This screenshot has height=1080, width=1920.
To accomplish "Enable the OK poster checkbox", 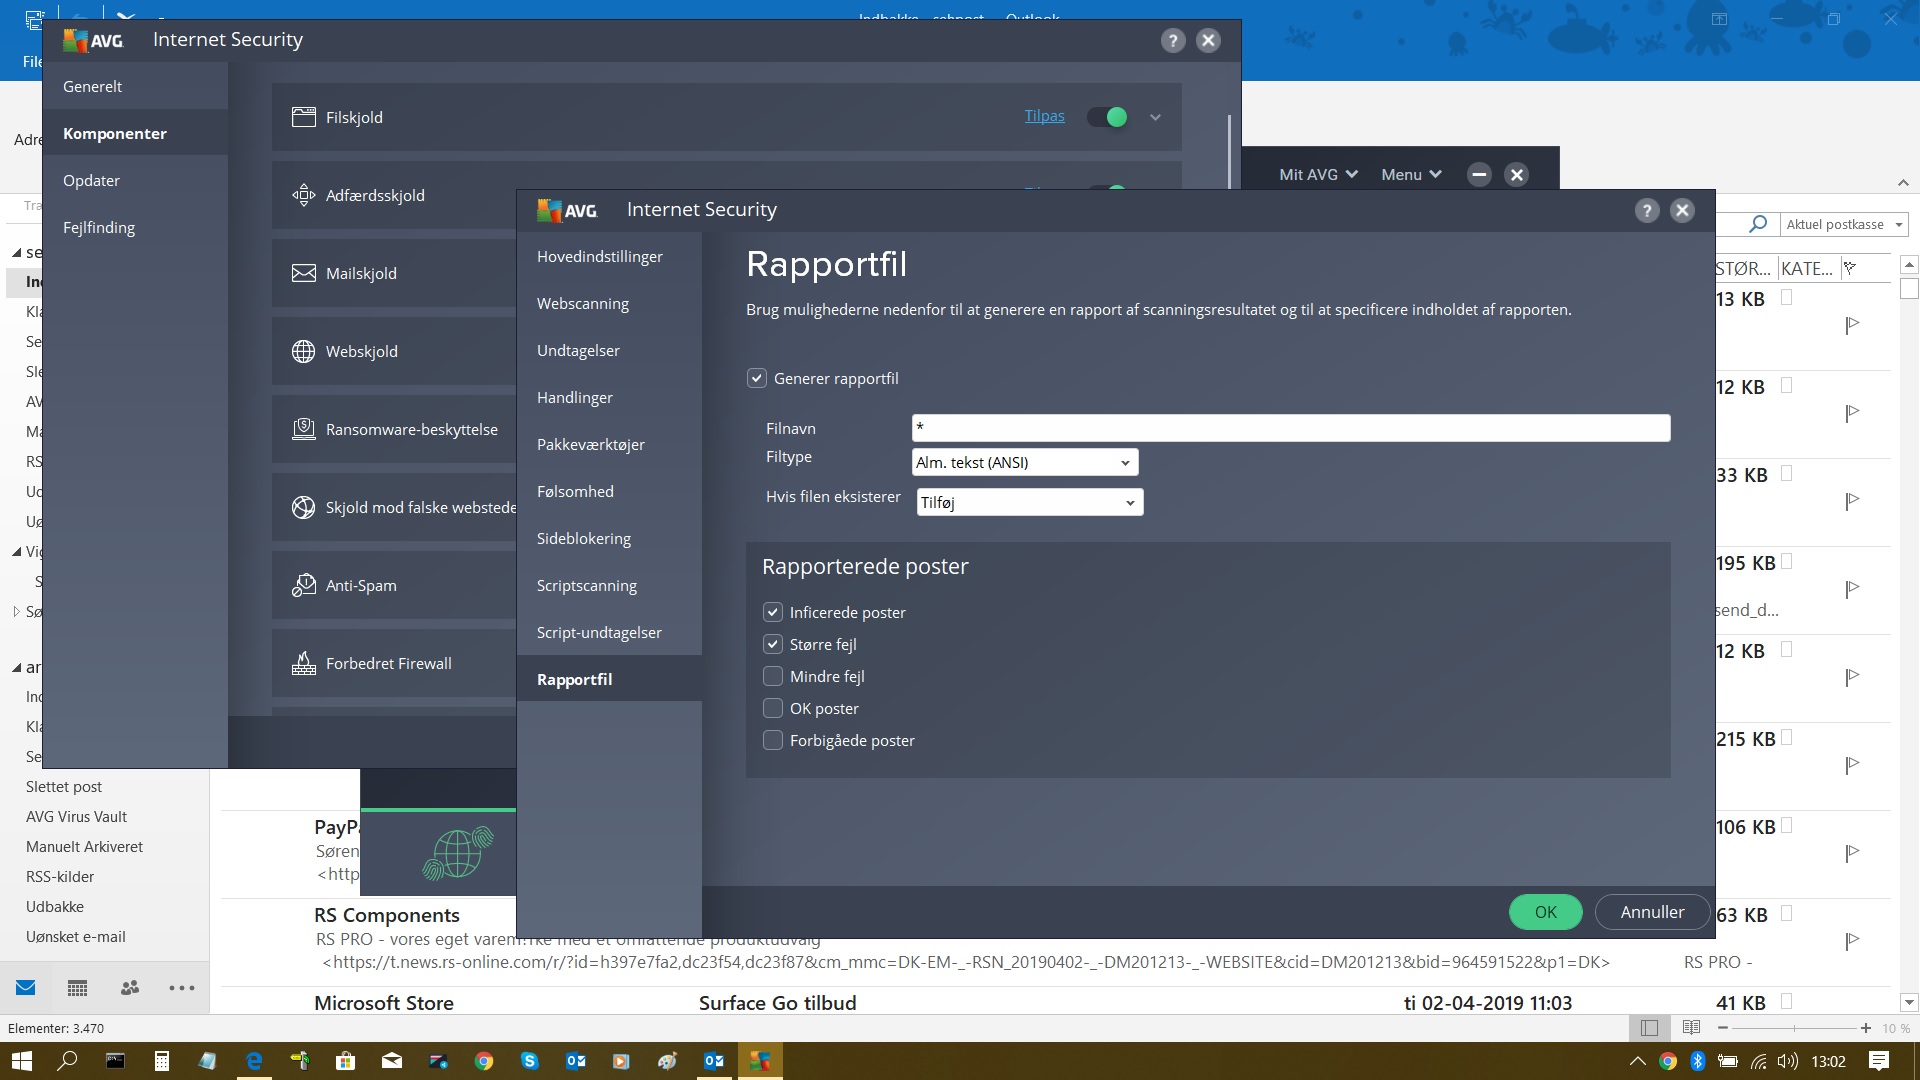I will [x=773, y=708].
